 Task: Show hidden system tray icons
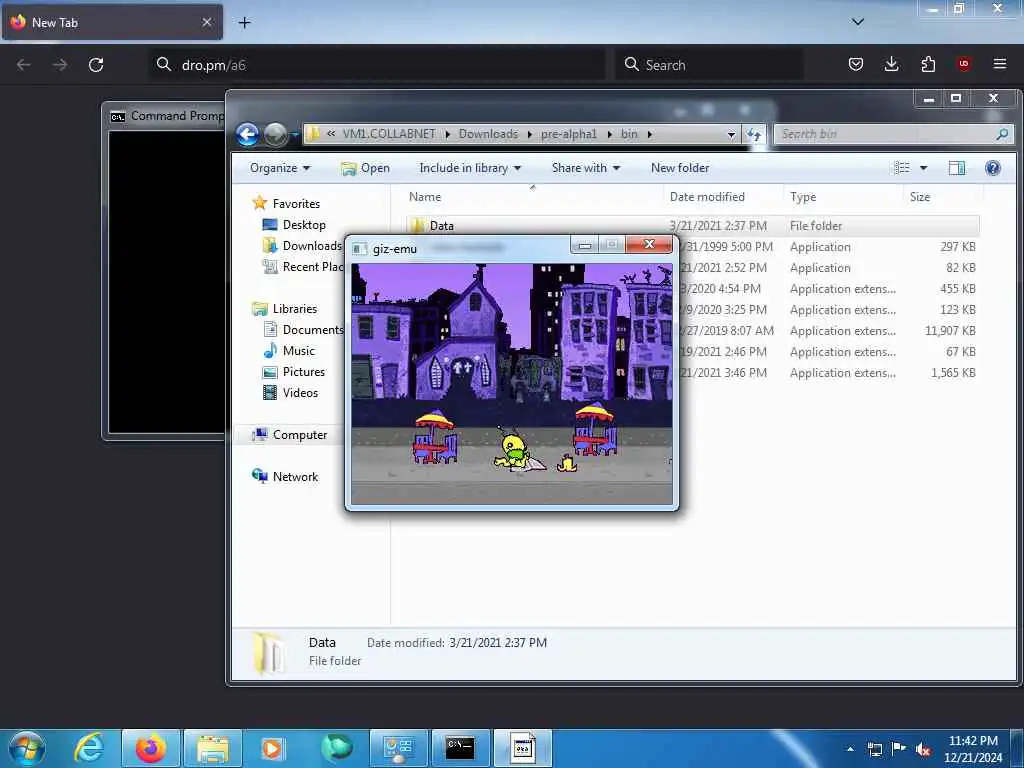850,749
